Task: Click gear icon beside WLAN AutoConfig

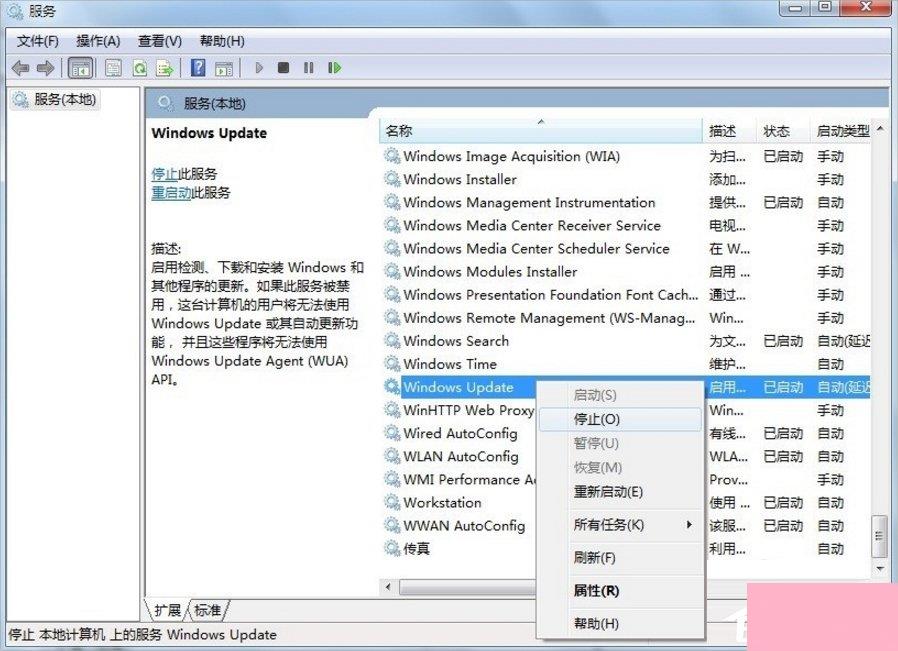Action: (392, 456)
